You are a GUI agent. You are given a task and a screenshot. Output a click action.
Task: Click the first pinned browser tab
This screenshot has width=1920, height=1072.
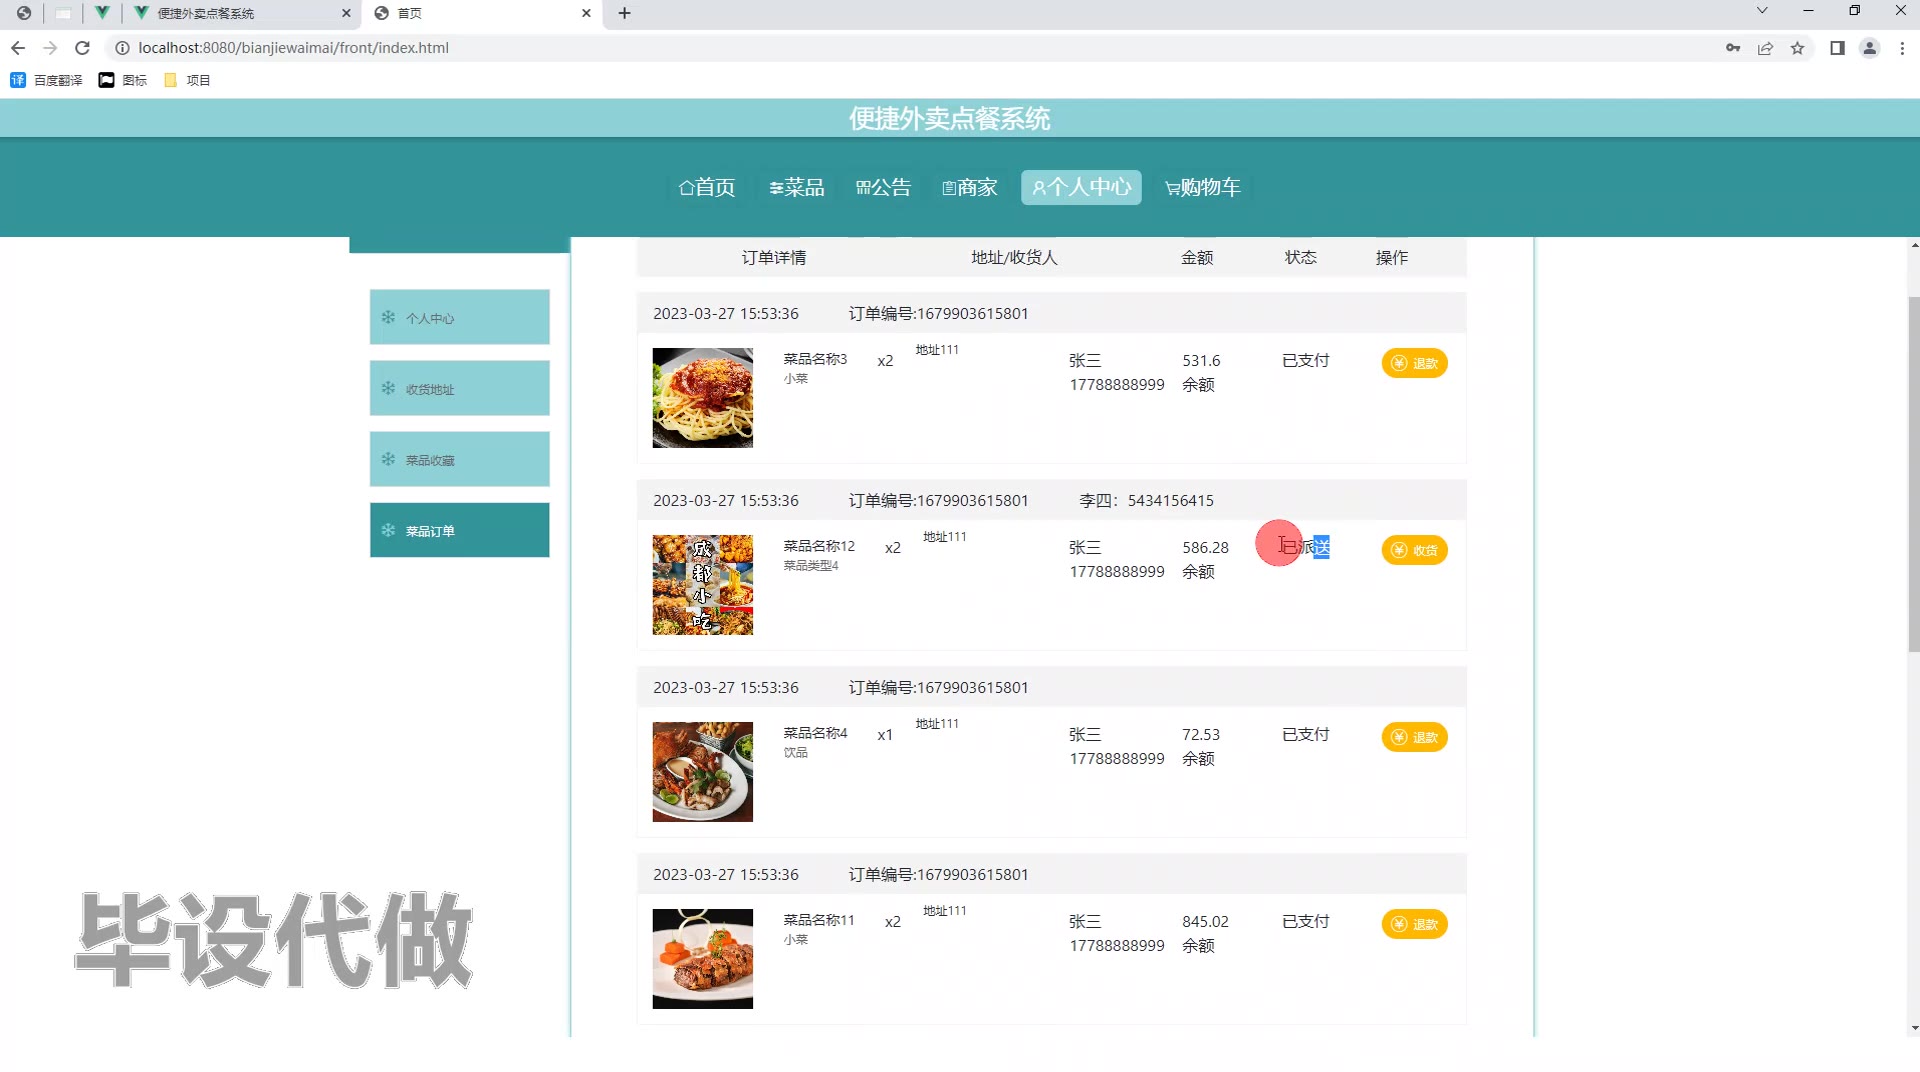click(24, 13)
